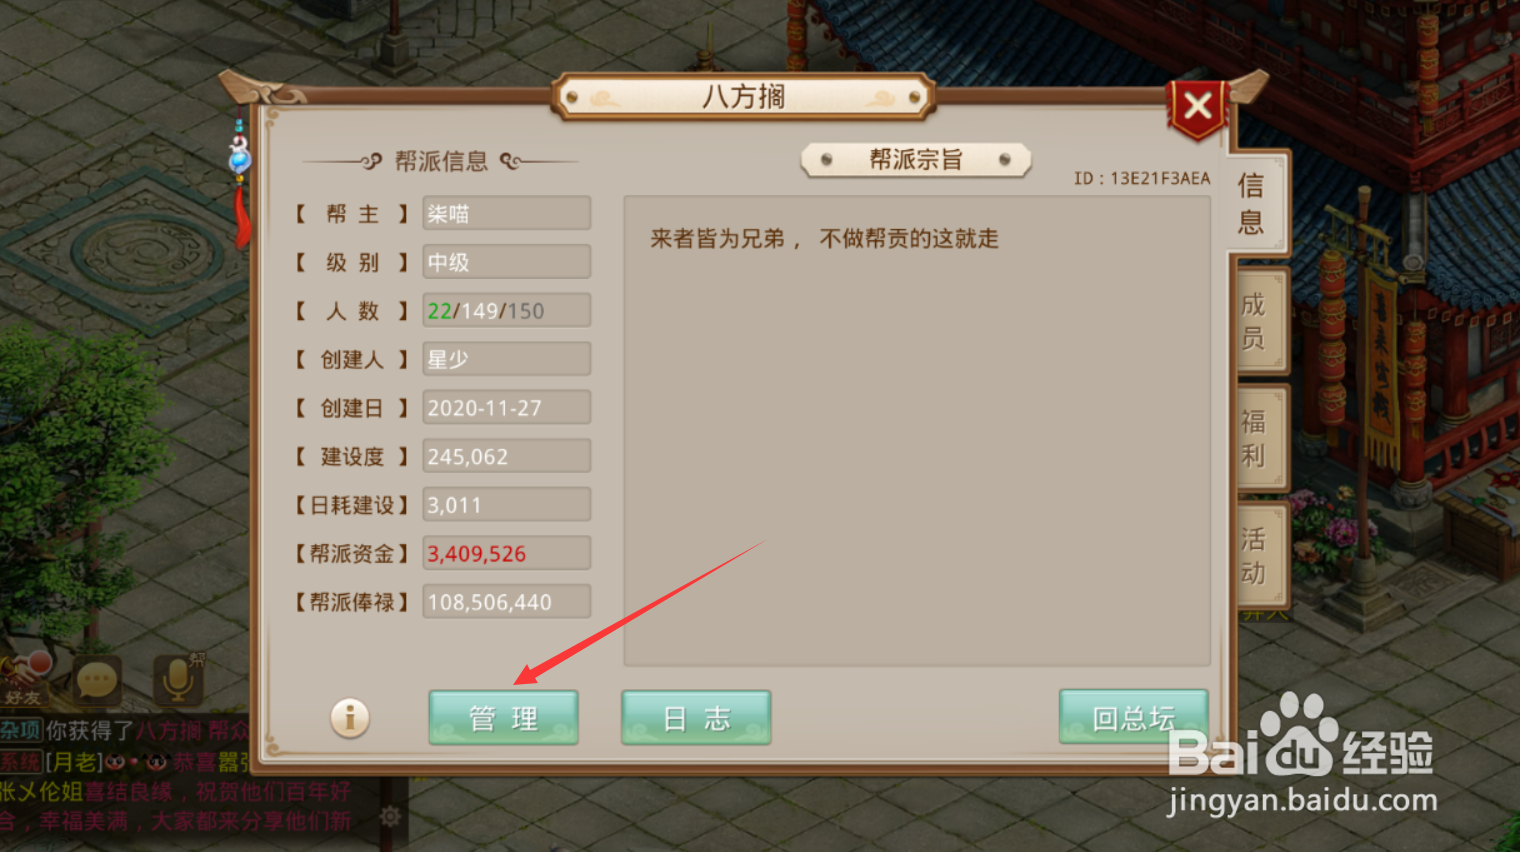Click the 人数 member count field
Image resolution: width=1520 pixels, height=852 pixels.
coord(507,310)
